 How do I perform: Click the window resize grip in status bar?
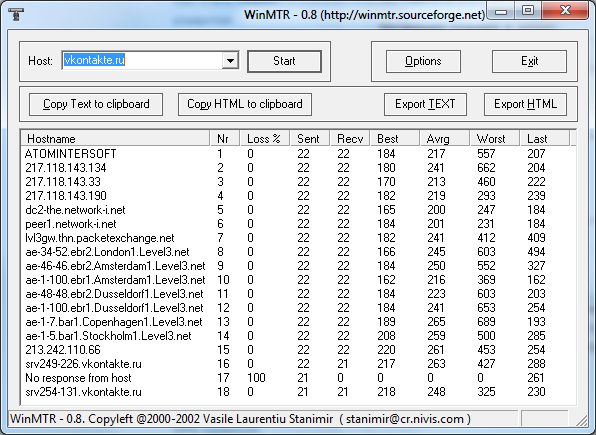click(x=582, y=420)
